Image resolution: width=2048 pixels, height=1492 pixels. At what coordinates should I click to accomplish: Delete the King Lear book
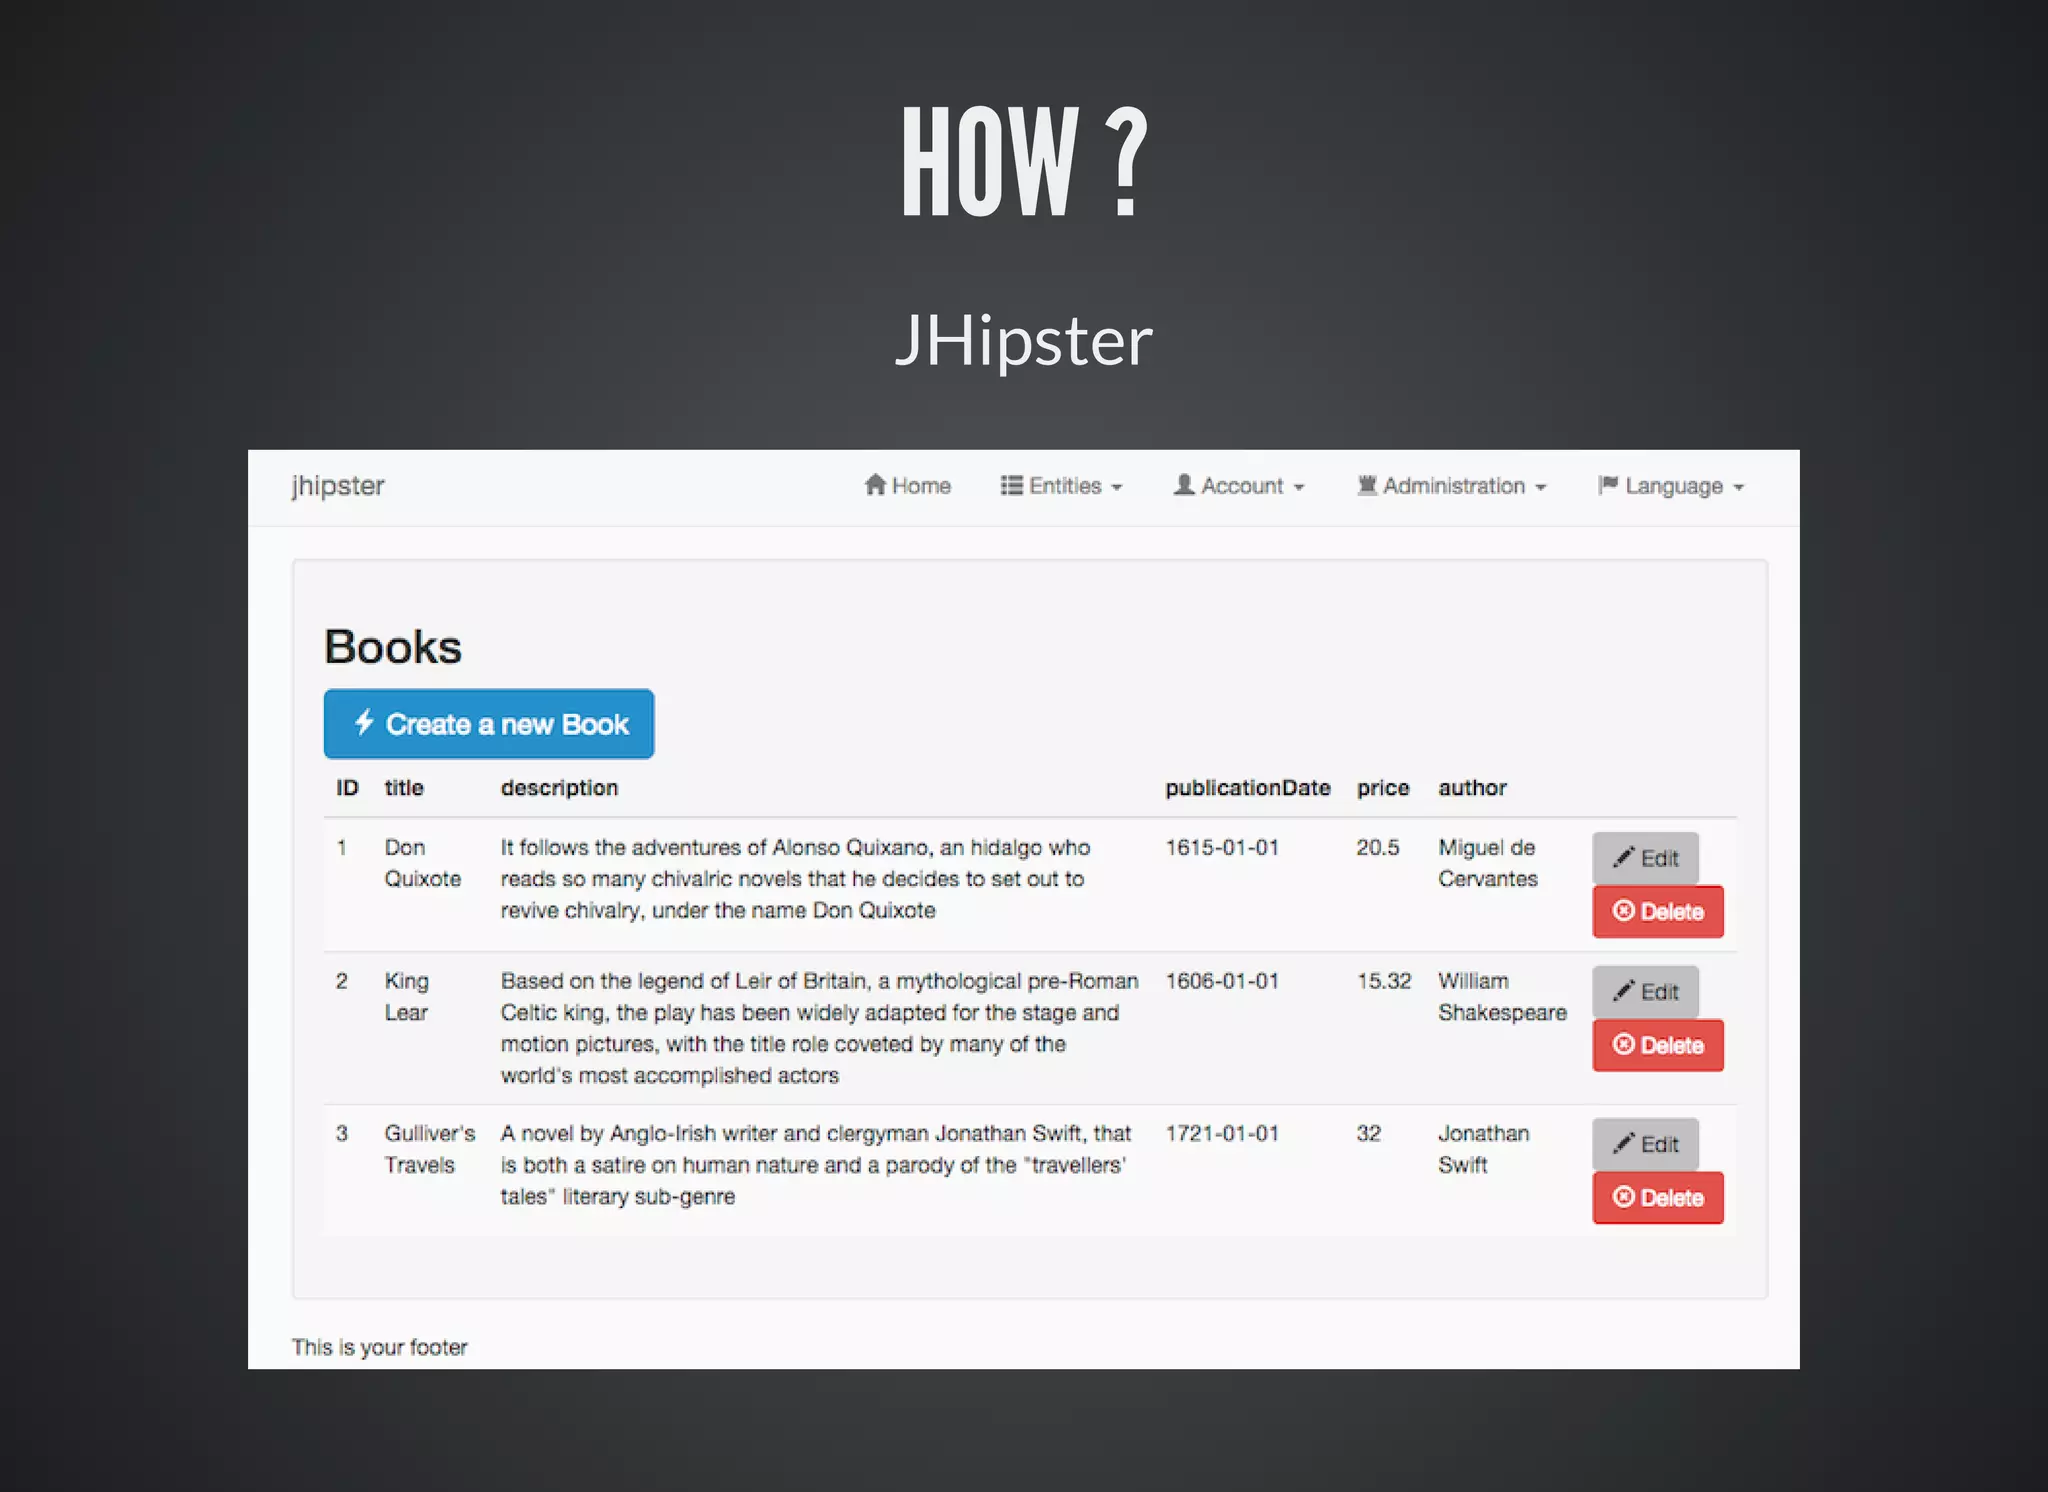tap(1658, 1045)
